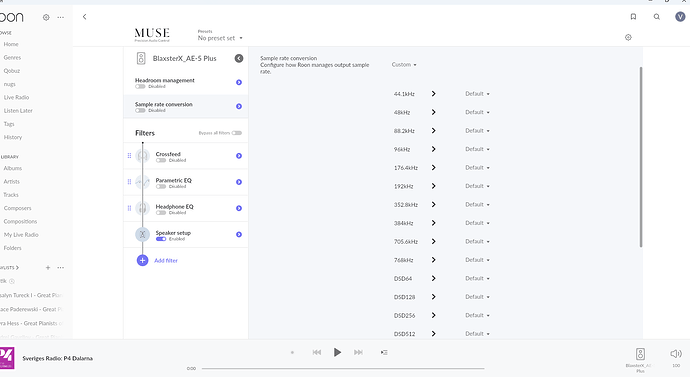Select the BlaxsterX zone in footer

tap(640, 359)
